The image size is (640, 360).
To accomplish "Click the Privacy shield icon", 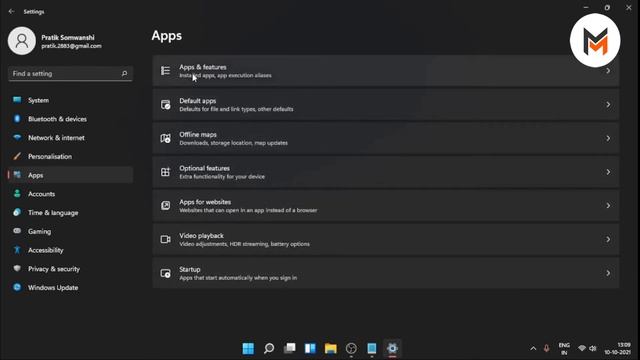I will tap(17, 269).
